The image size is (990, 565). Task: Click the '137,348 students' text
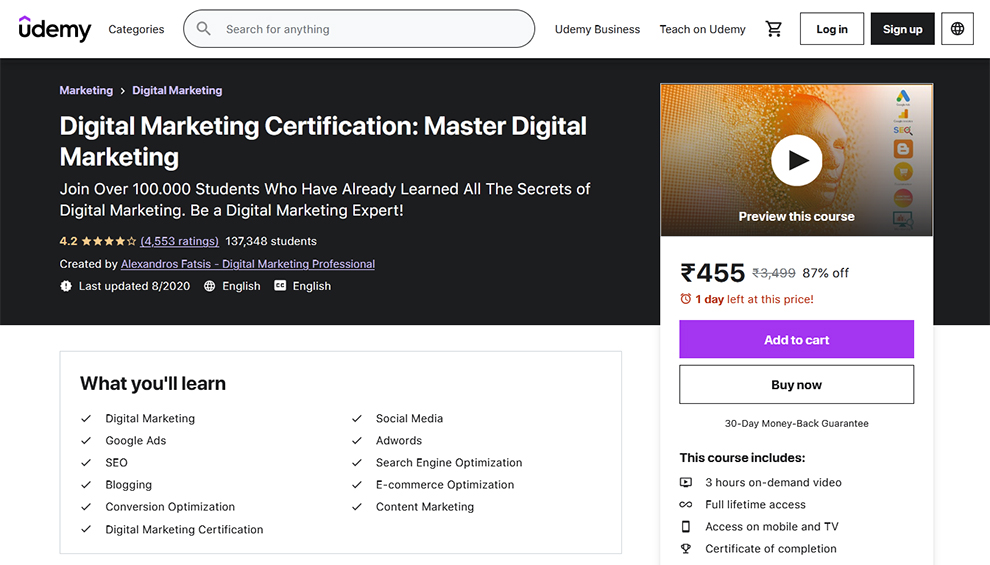pos(271,241)
